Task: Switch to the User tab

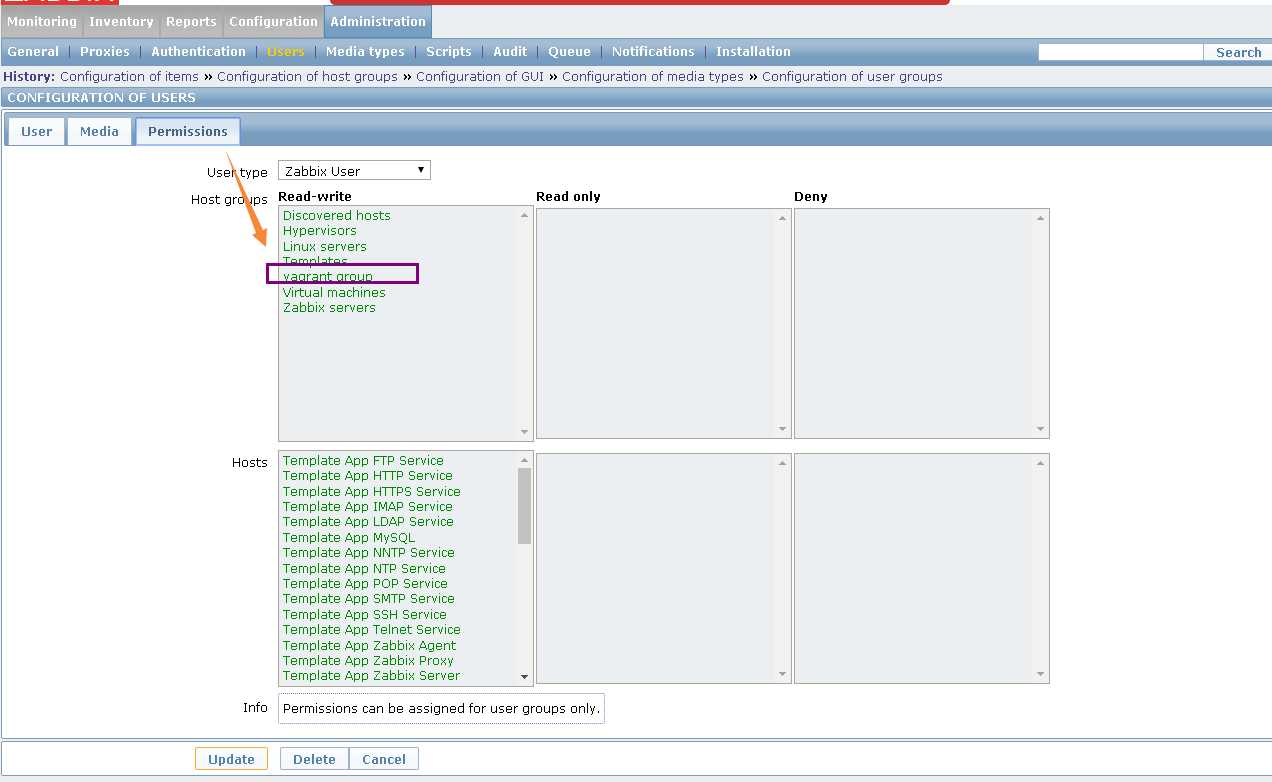Action: pos(36,131)
